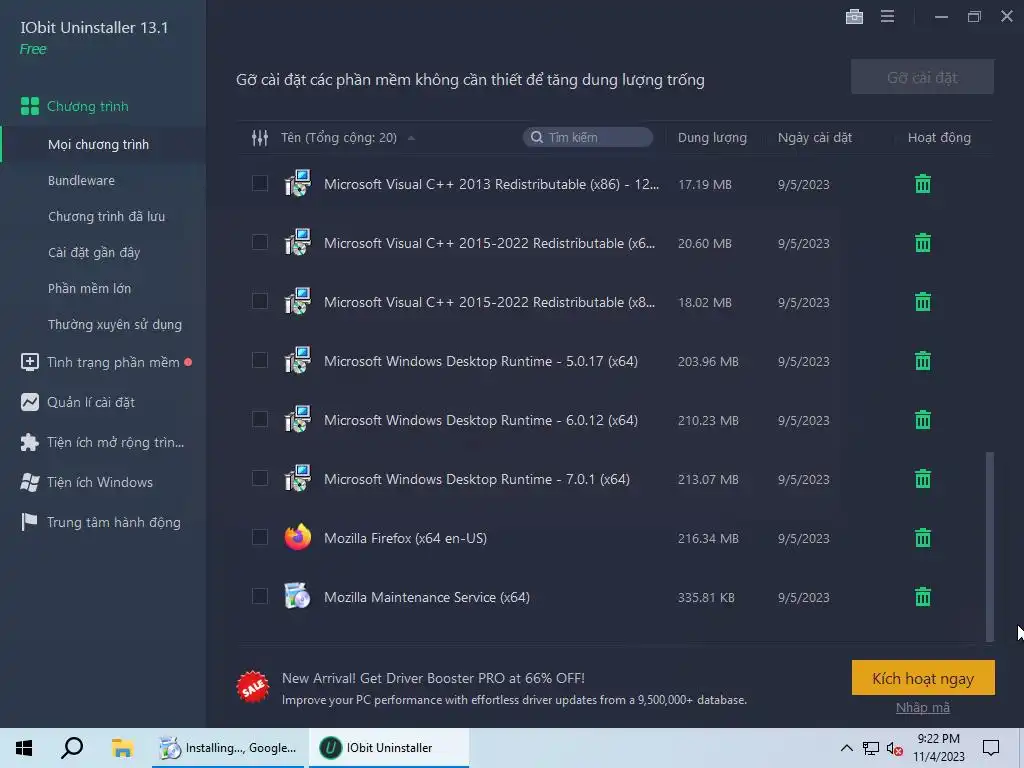Open Tiện ích mở rộng trình duyệt section
This screenshot has width=1024, height=768.
pos(103,442)
